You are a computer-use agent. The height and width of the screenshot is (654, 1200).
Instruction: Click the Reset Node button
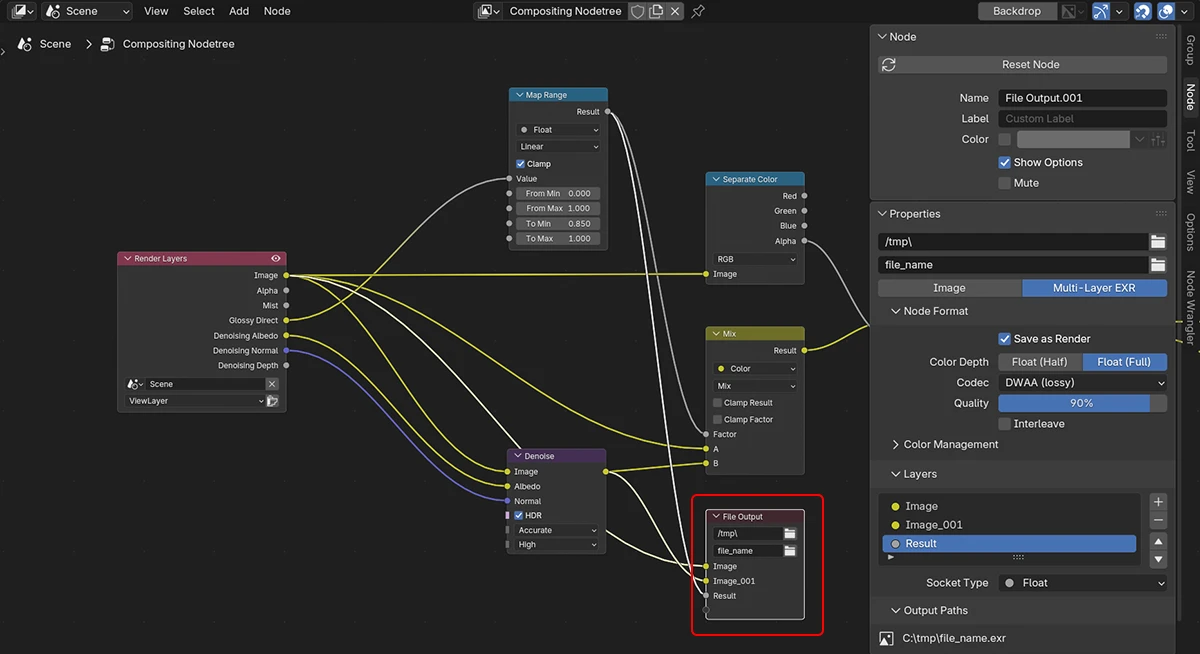click(1022, 64)
